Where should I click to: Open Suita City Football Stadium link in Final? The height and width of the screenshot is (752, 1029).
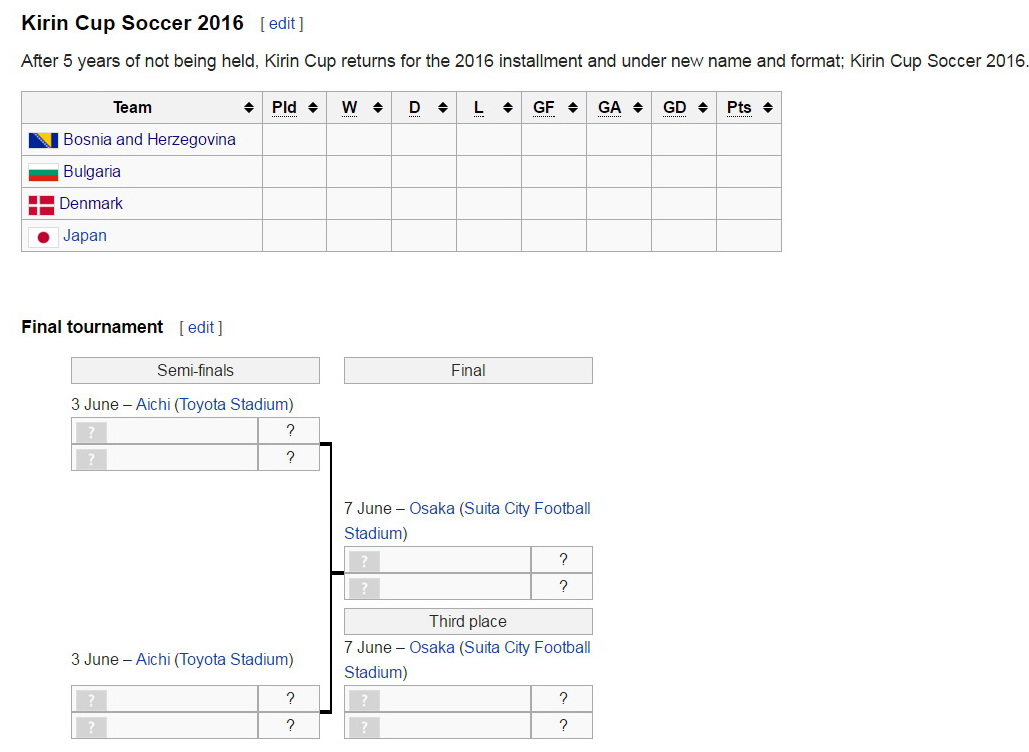pyautogui.click(x=467, y=521)
